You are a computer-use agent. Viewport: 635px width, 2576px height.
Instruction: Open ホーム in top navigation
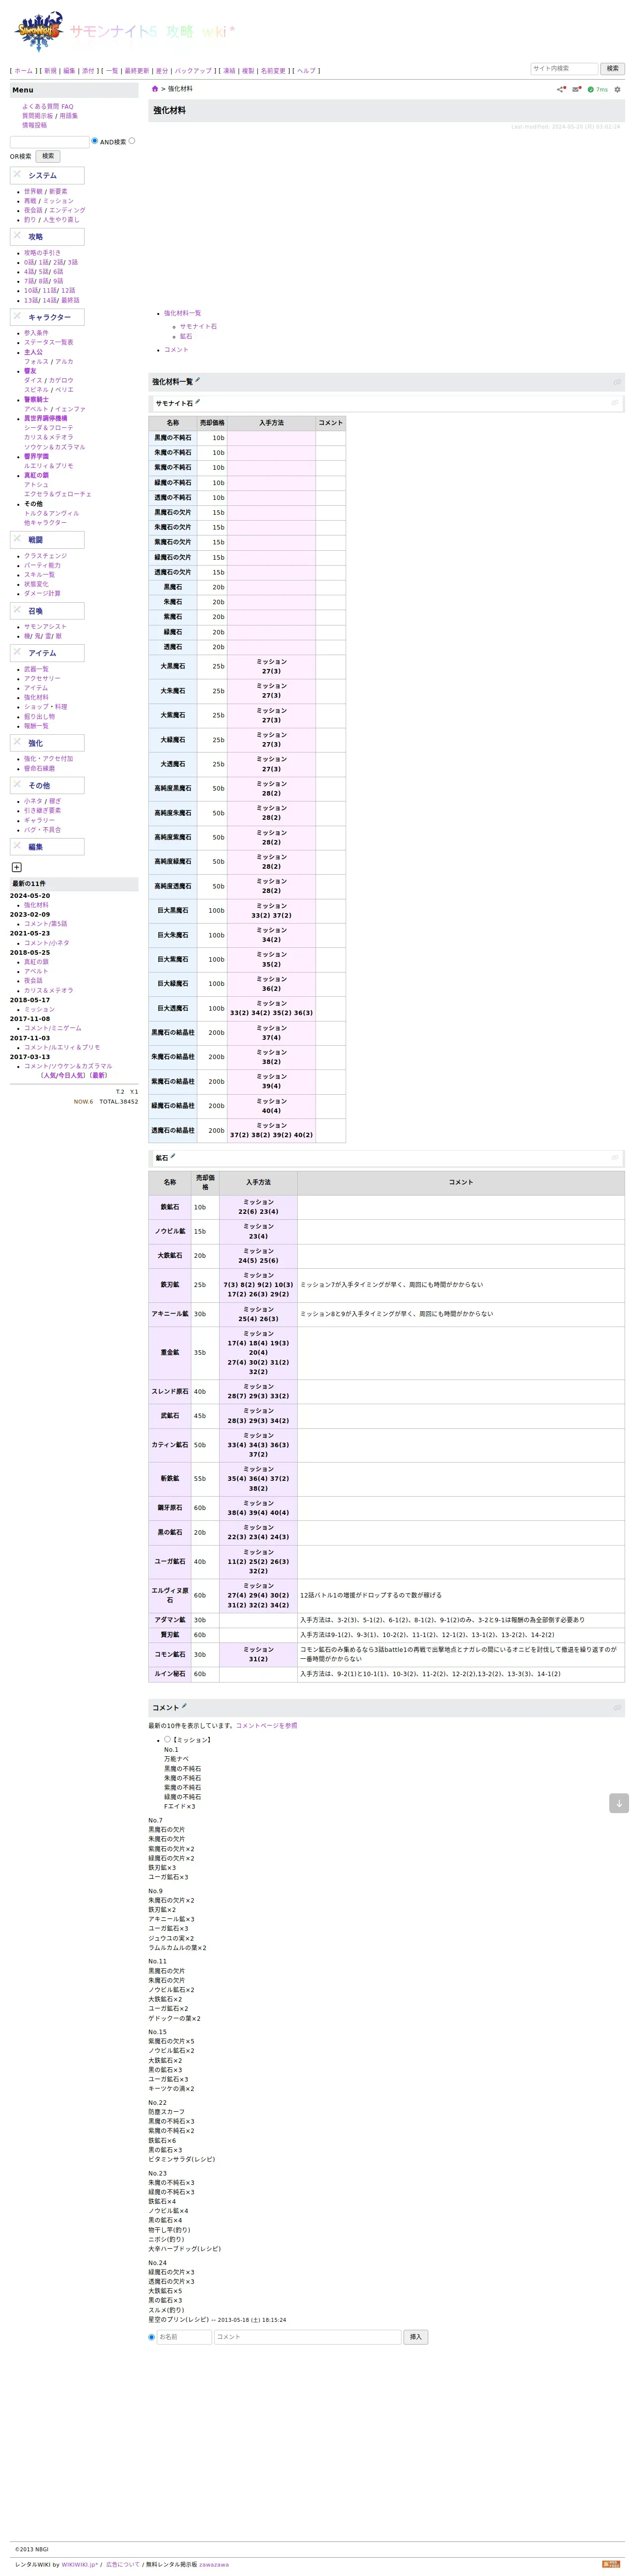(23, 71)
